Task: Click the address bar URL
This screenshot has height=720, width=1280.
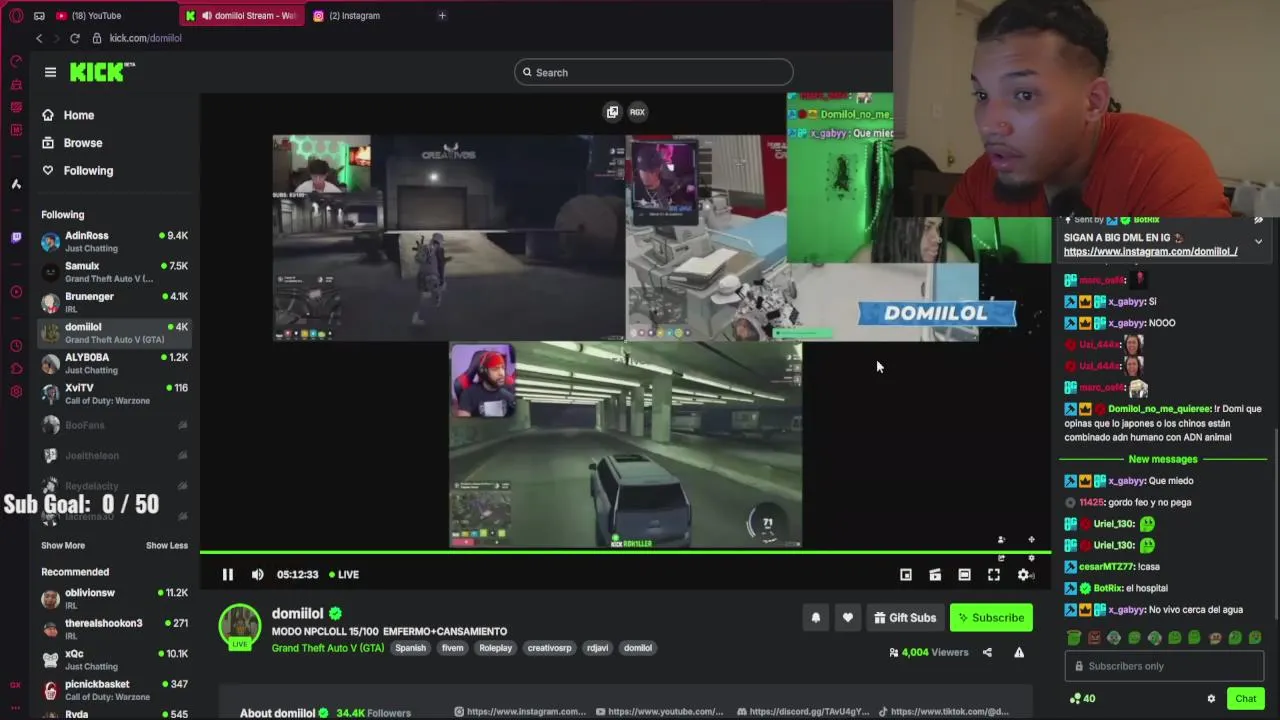Action: 145,38
